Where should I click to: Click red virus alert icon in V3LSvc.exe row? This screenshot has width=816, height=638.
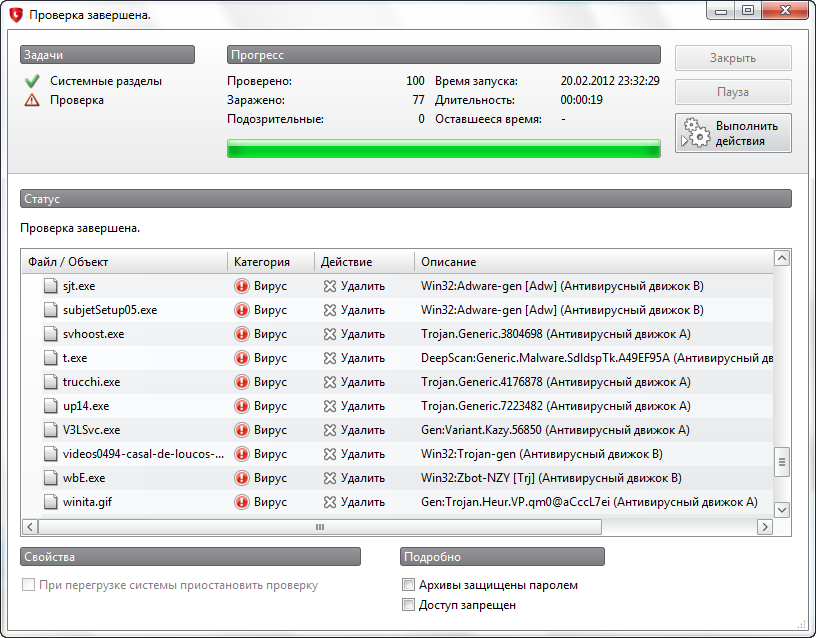(x=241, y=429)
